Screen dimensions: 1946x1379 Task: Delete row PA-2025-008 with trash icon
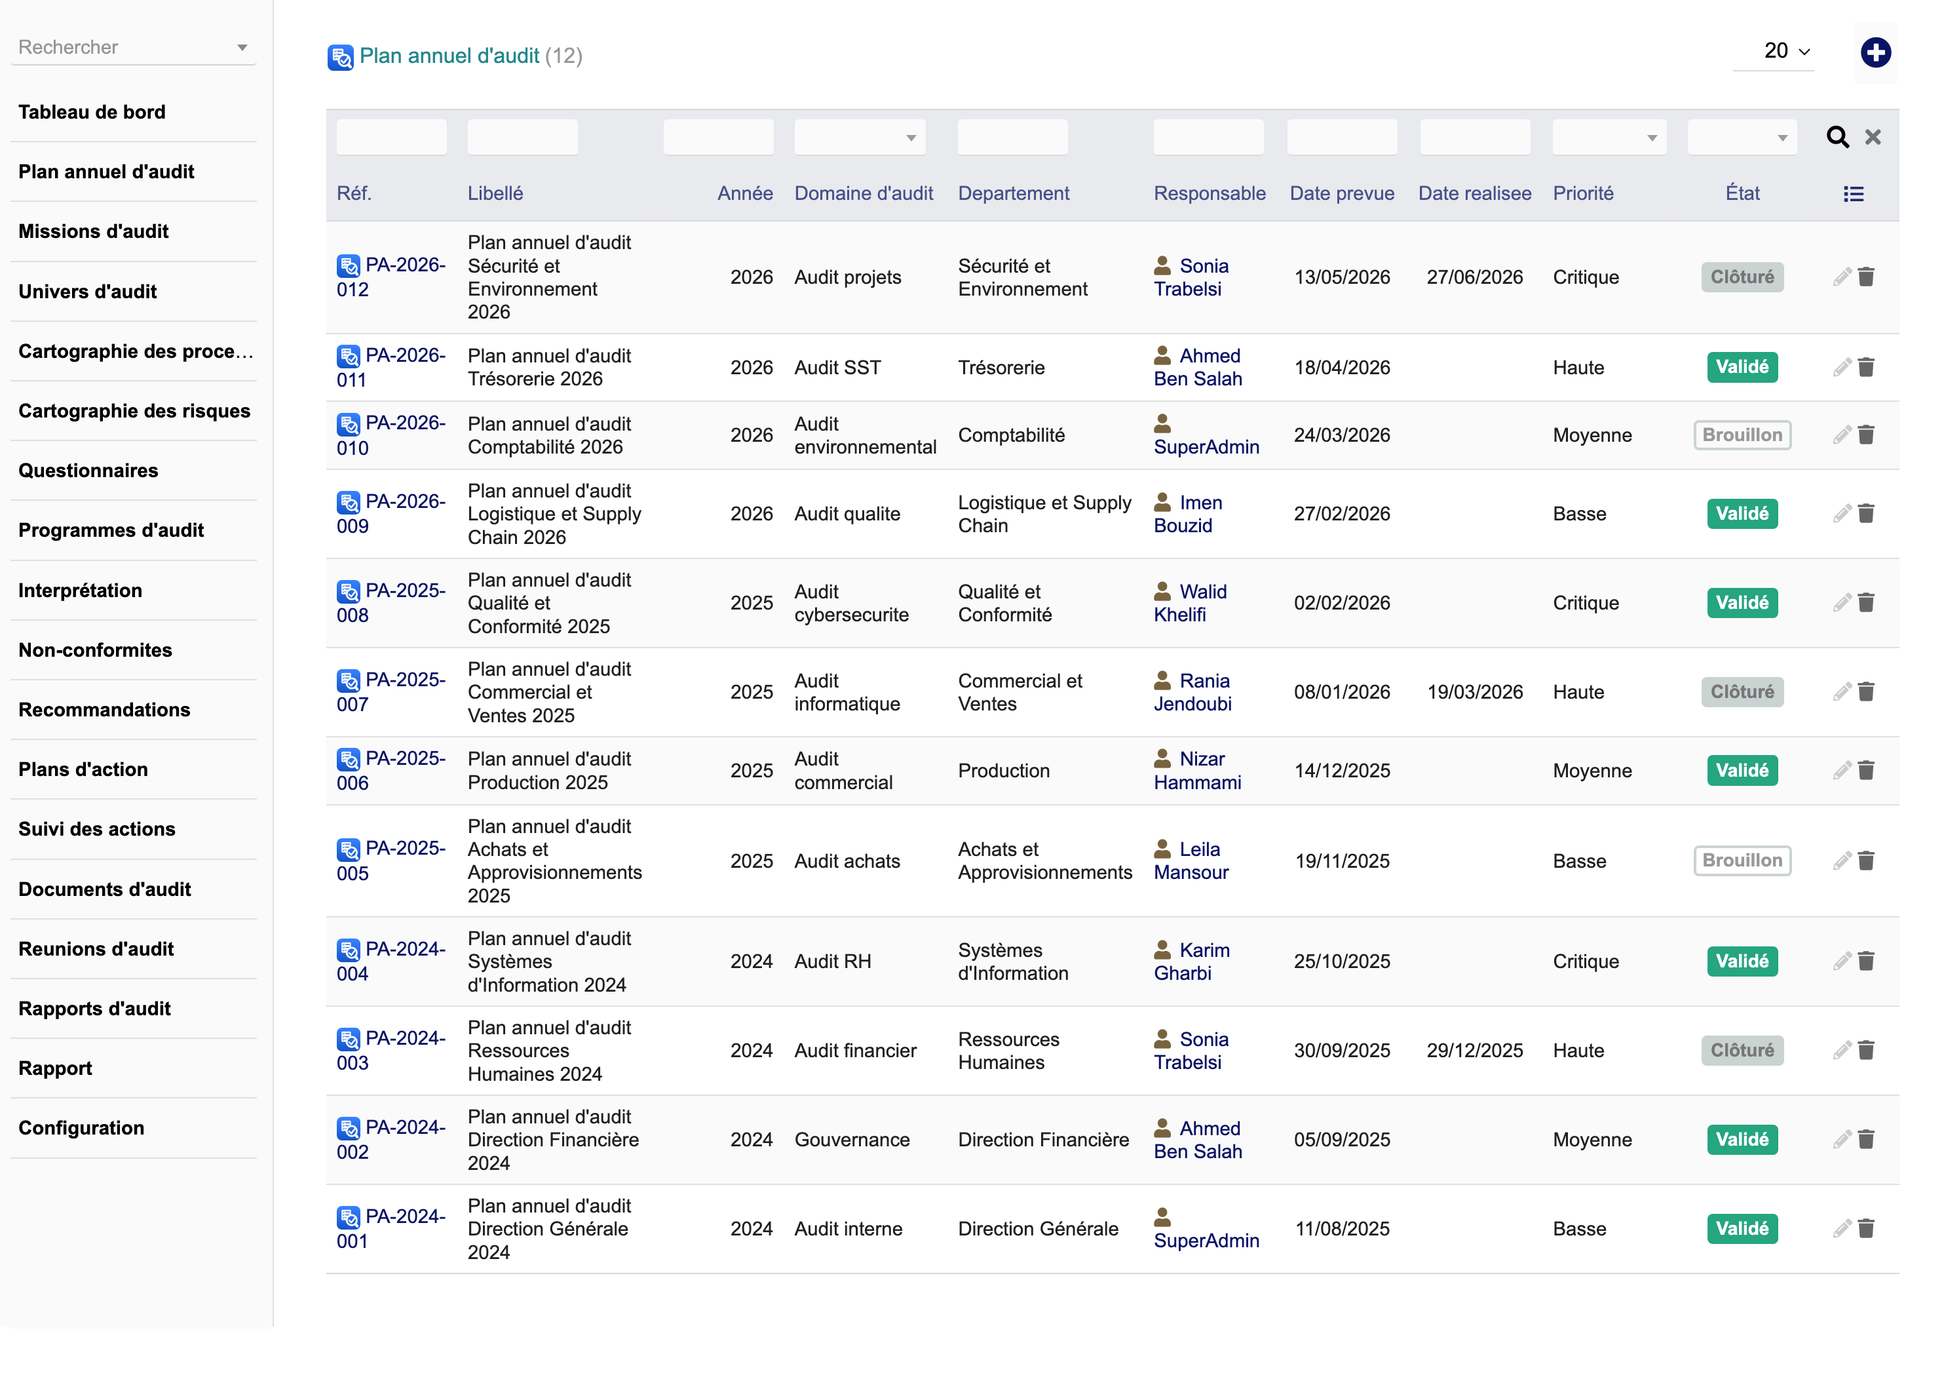pyautogui.click(x=1866, y=603)
